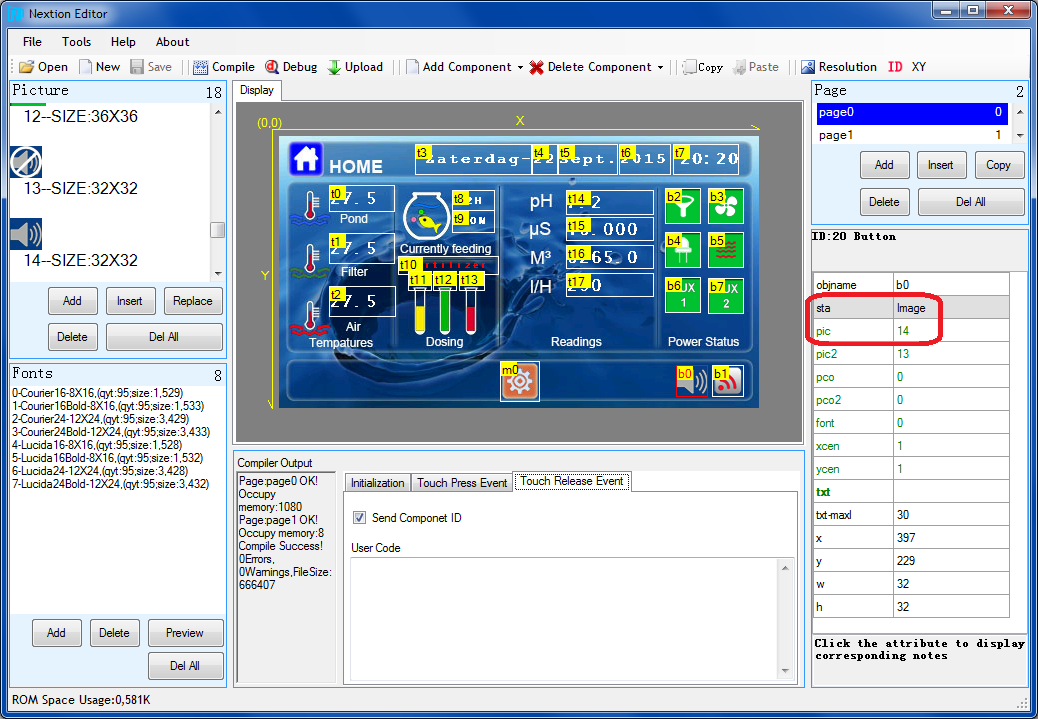Open the About menu
This screenshot has height=719, width=1038.
coord(172,42)
